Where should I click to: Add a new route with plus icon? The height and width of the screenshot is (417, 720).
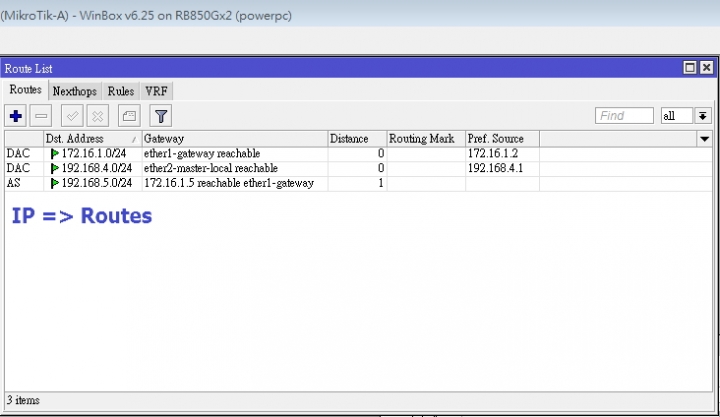click(x=16, y=116)
